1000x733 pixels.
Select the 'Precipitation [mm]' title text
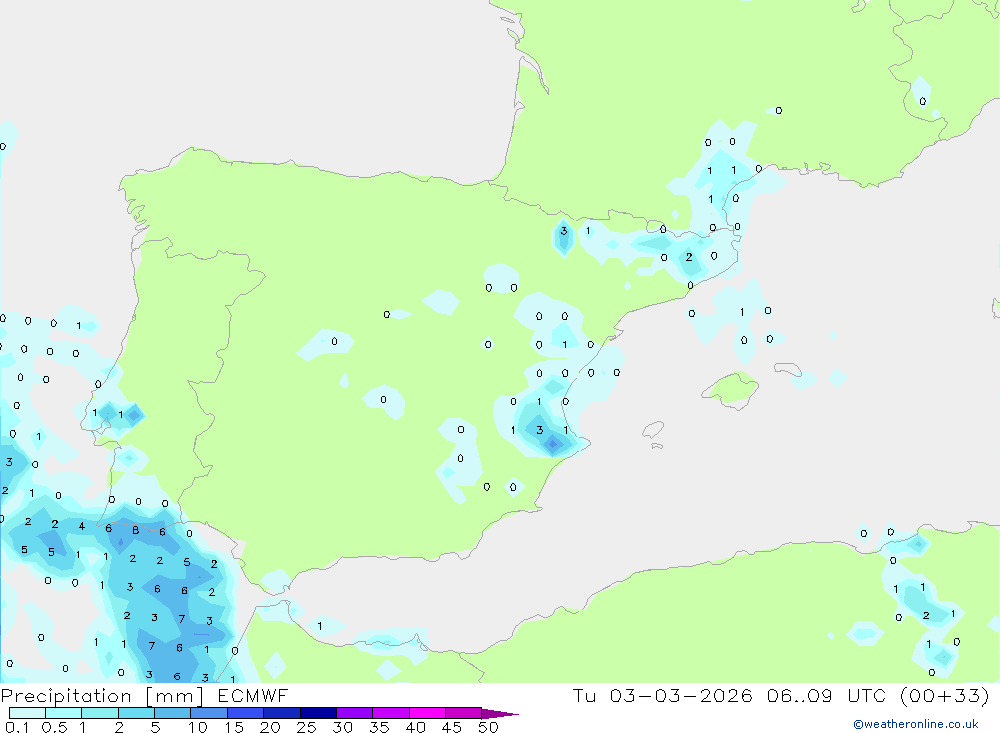point(102,696)
